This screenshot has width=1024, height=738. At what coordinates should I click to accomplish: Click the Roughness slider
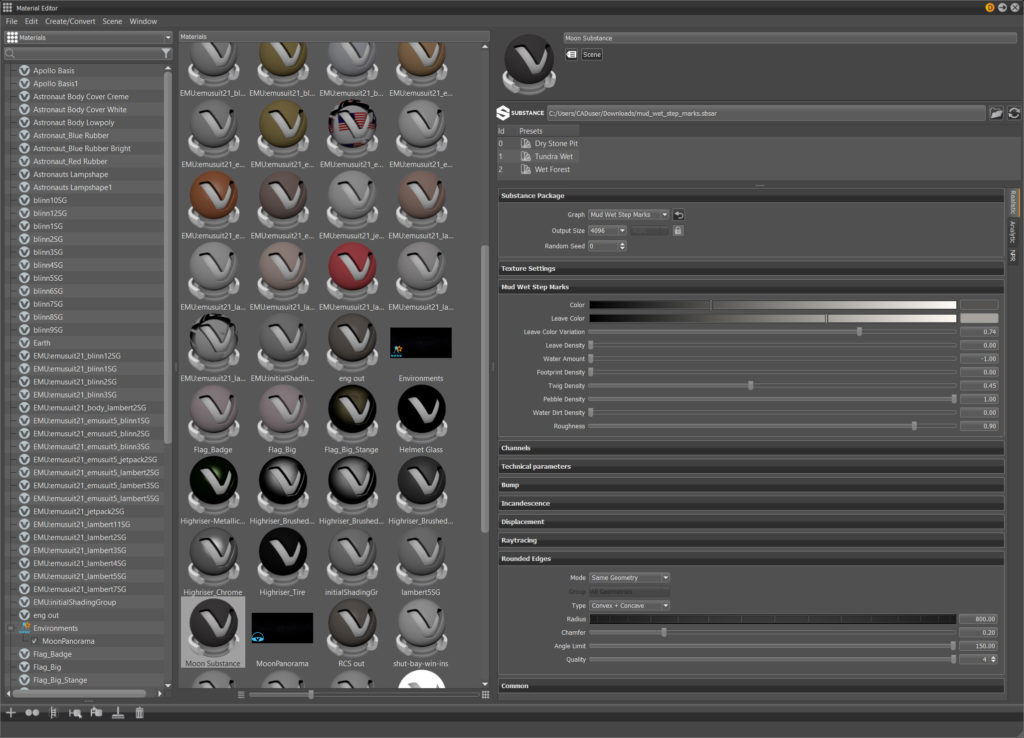click(773, 426)
